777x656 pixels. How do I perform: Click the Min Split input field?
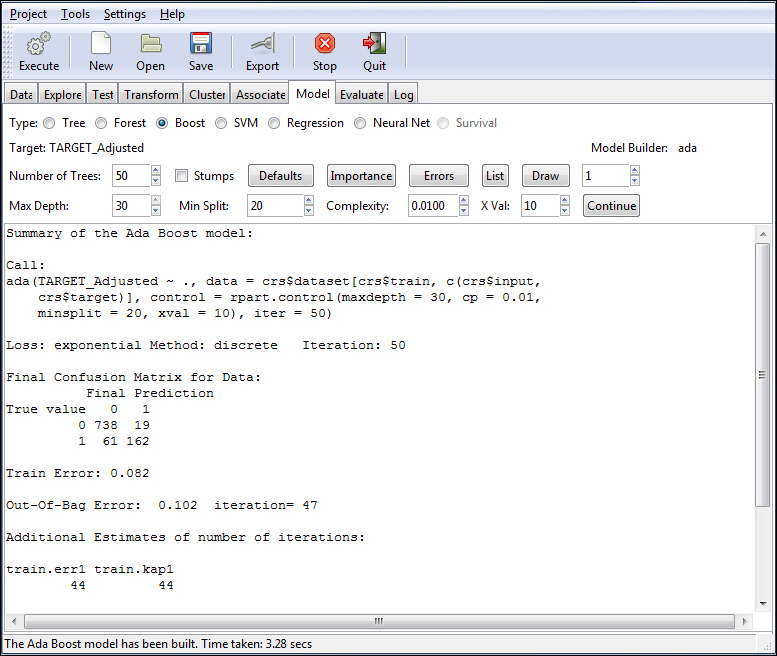[275, 206]
